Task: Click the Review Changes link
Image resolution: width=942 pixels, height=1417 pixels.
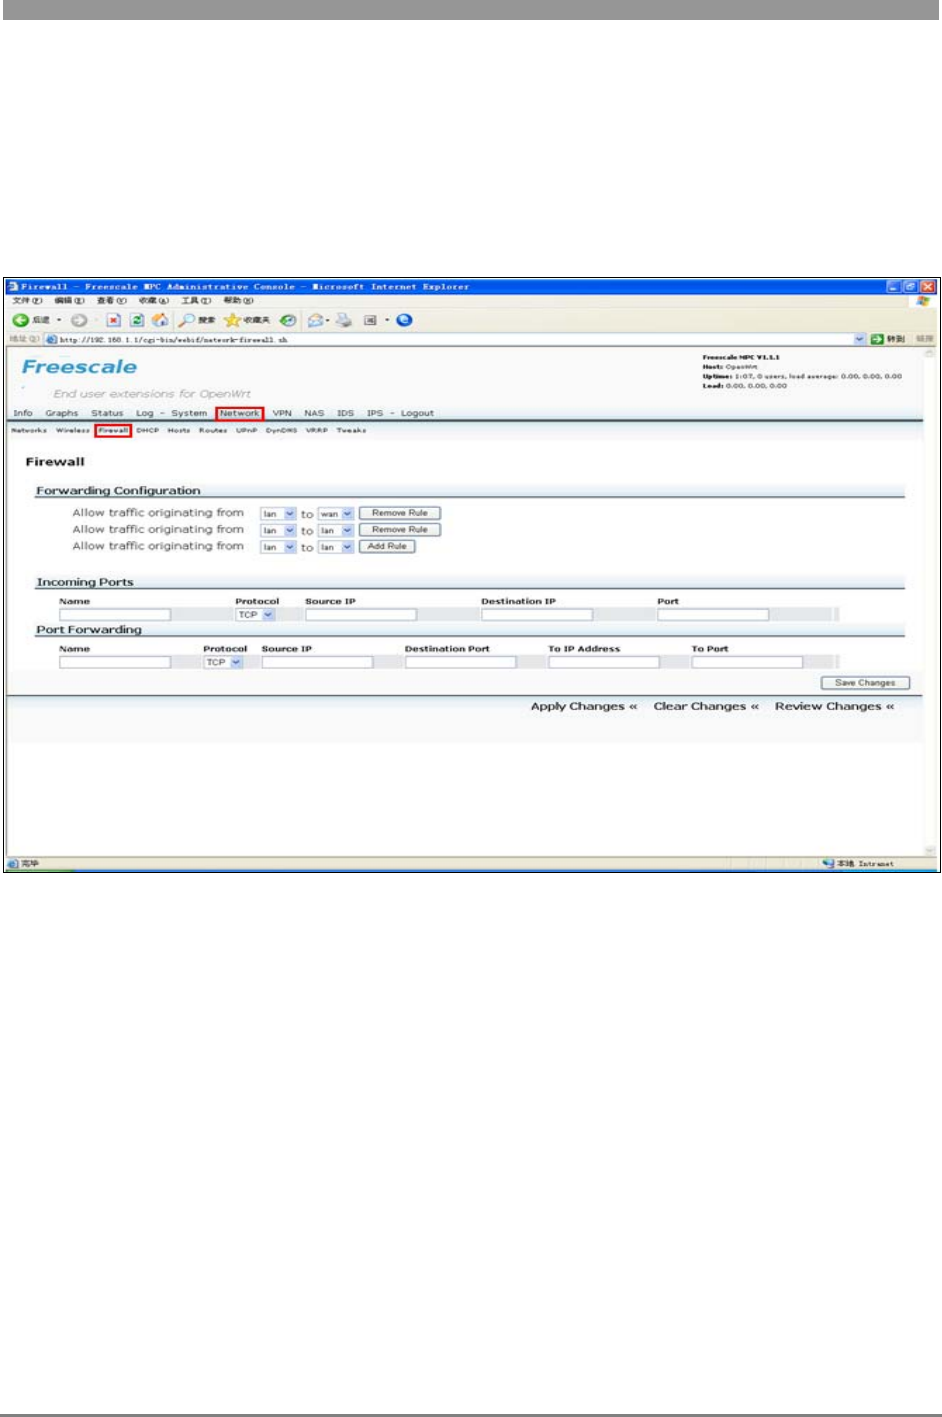Action: [834, 706]
